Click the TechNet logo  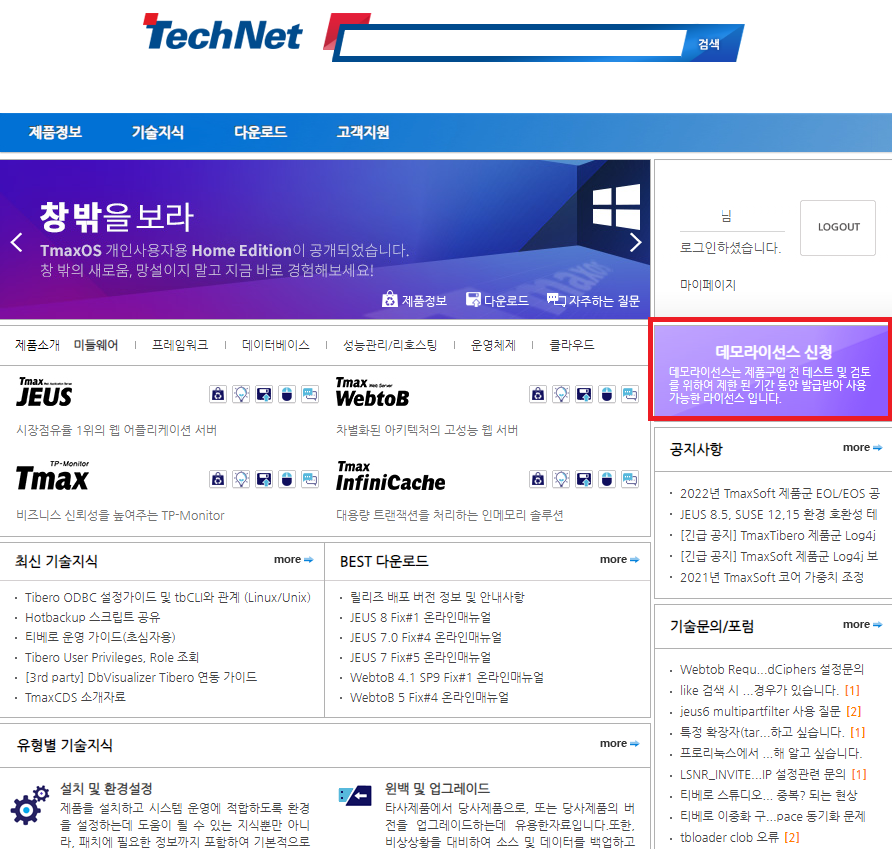click(x=222, y=34)
